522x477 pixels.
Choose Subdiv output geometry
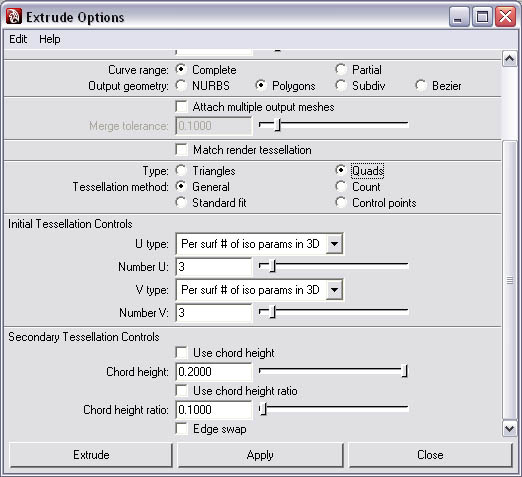click(x=341, y=86)
